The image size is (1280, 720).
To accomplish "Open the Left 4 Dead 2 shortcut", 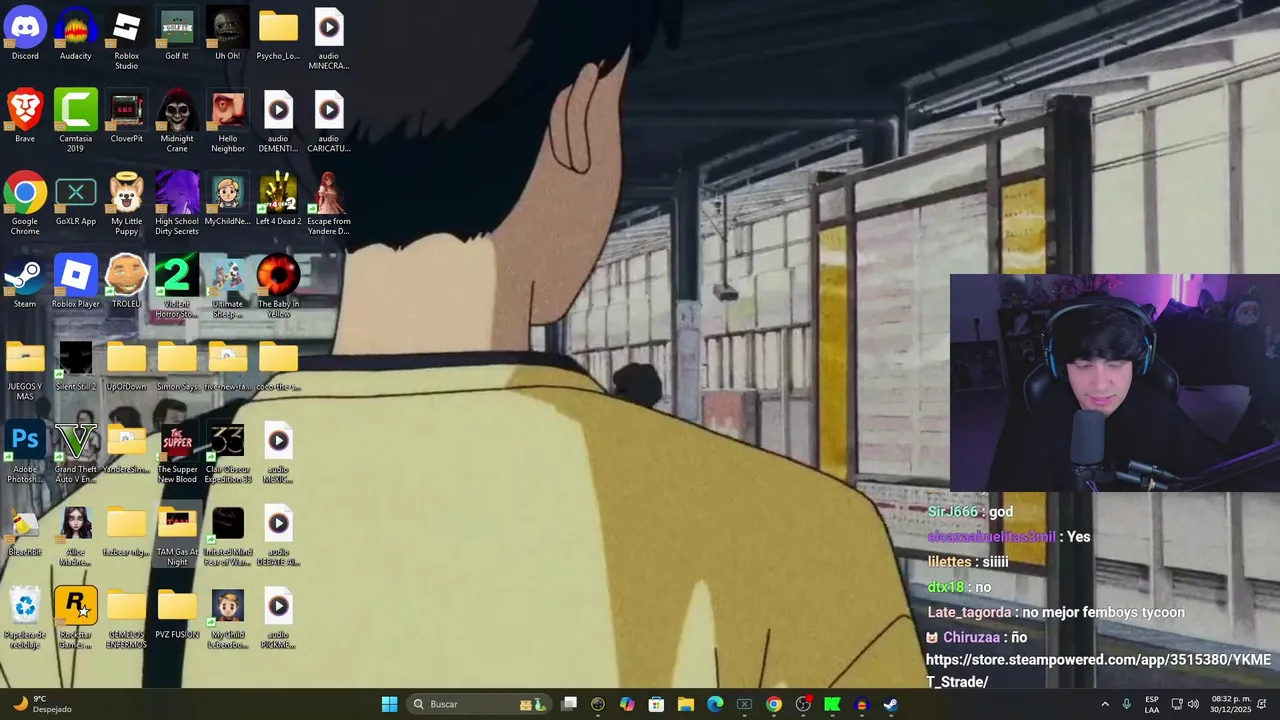I will tap(278, 200).
